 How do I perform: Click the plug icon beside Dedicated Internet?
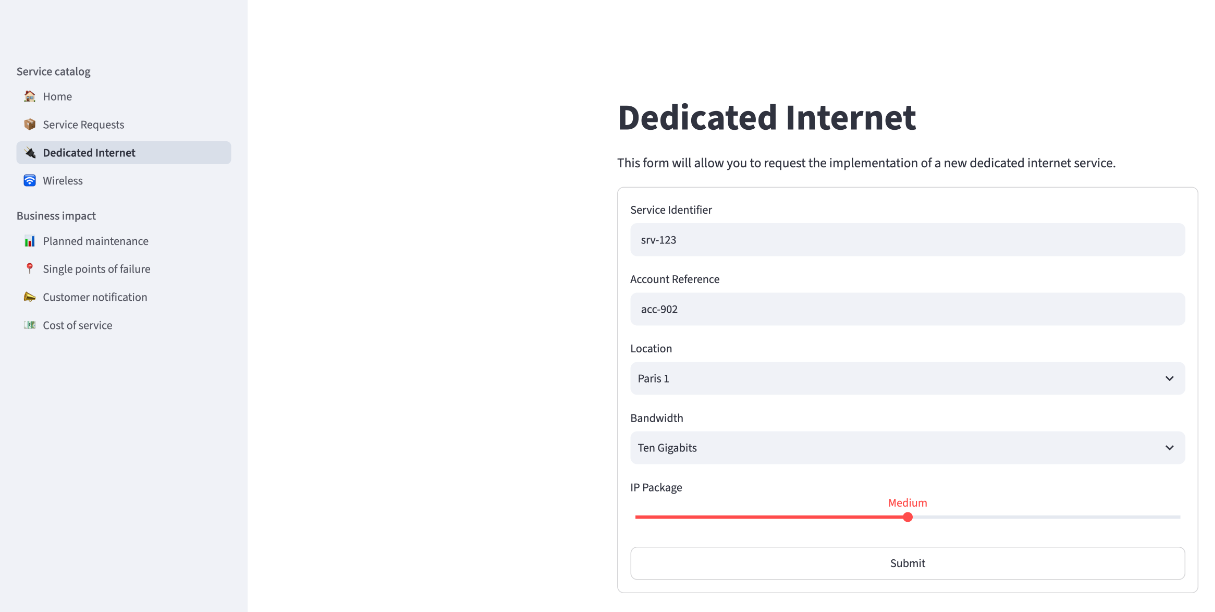coord(30,153)
